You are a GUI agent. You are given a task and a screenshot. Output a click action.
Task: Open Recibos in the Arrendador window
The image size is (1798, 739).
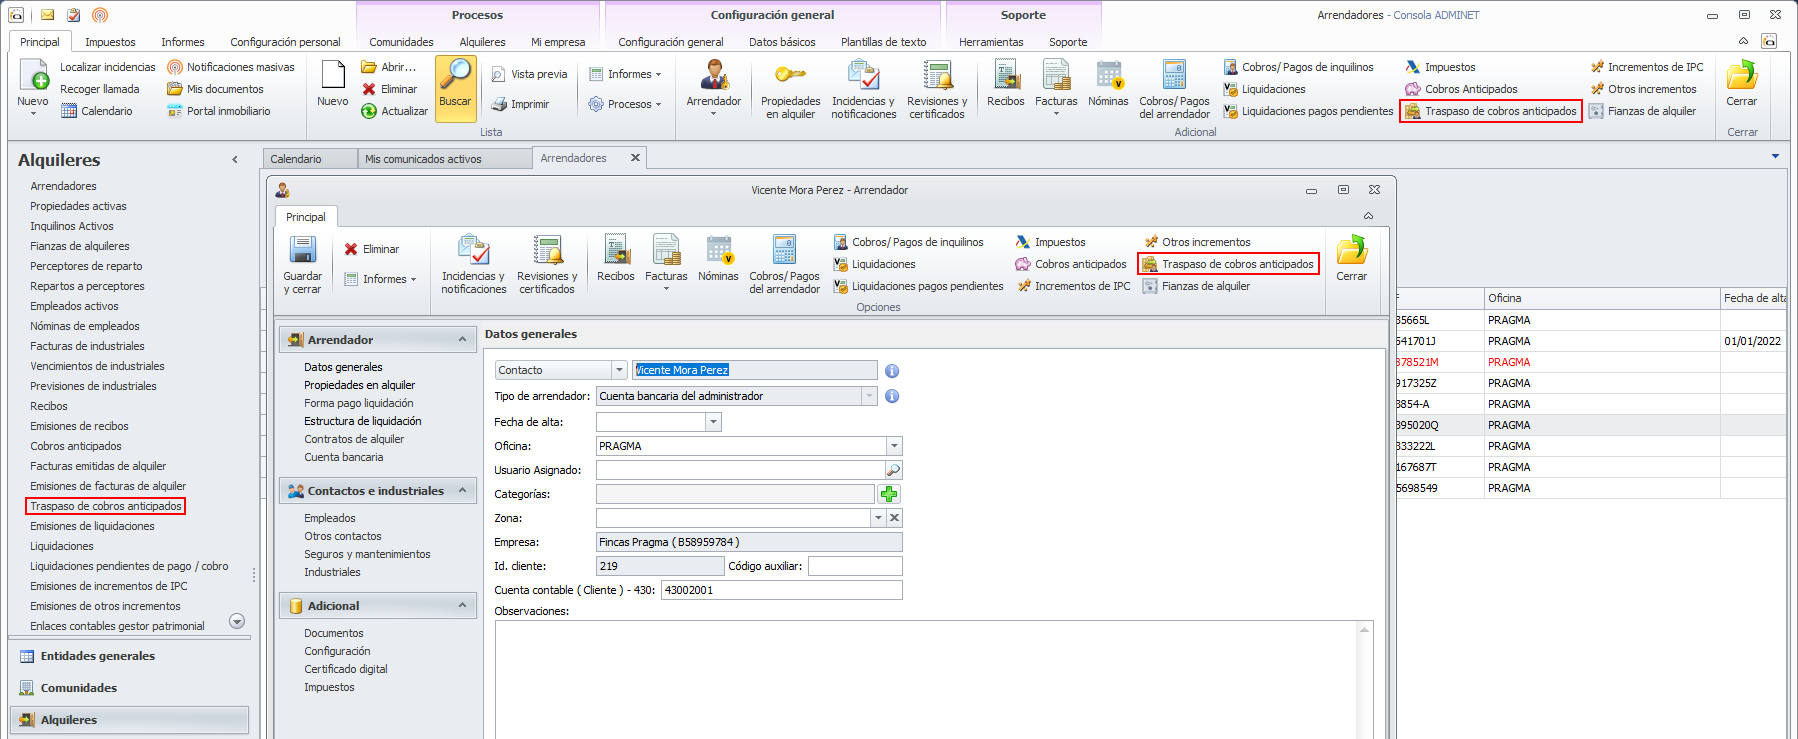point(616,259)
